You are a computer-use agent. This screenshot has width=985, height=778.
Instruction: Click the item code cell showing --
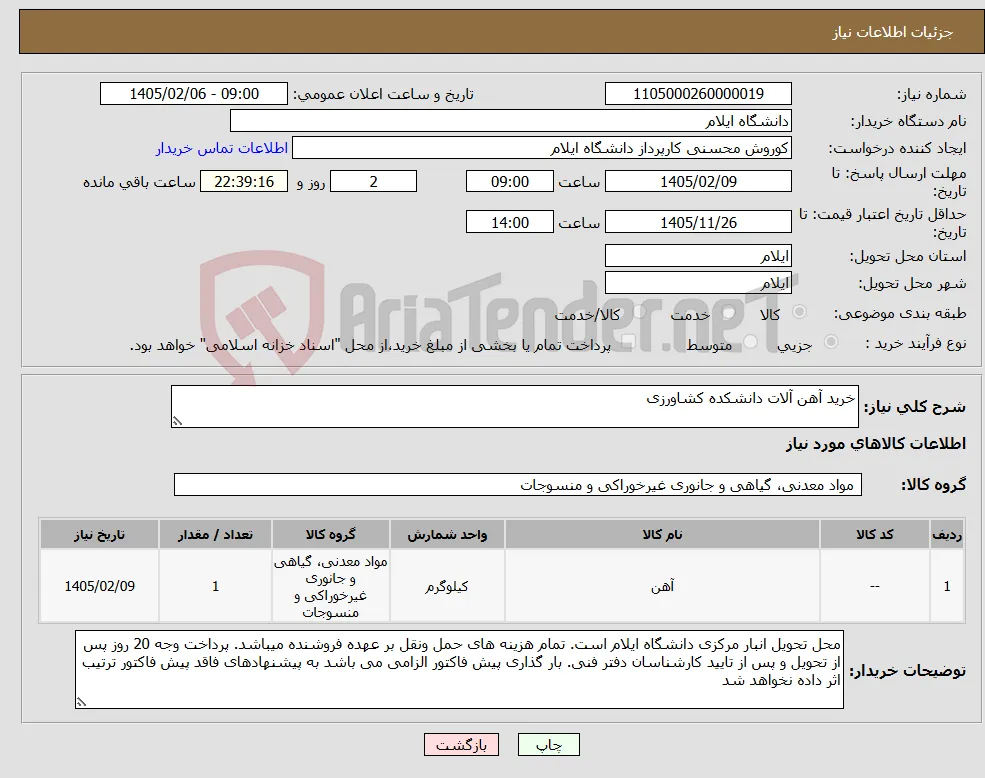874,586
